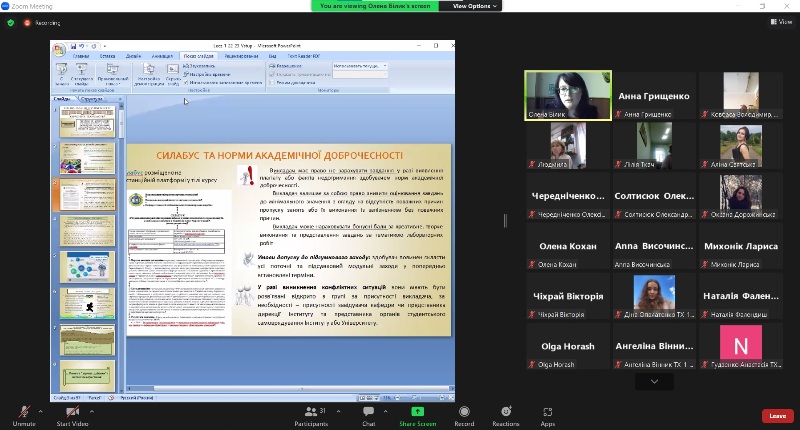The image size is (800, 430).
Task: Open the Reactions picker
Action: coord(505,411)
